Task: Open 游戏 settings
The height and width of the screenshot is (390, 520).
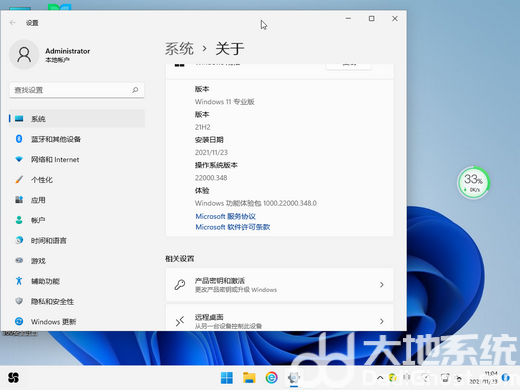Action: tap(77, 261)
